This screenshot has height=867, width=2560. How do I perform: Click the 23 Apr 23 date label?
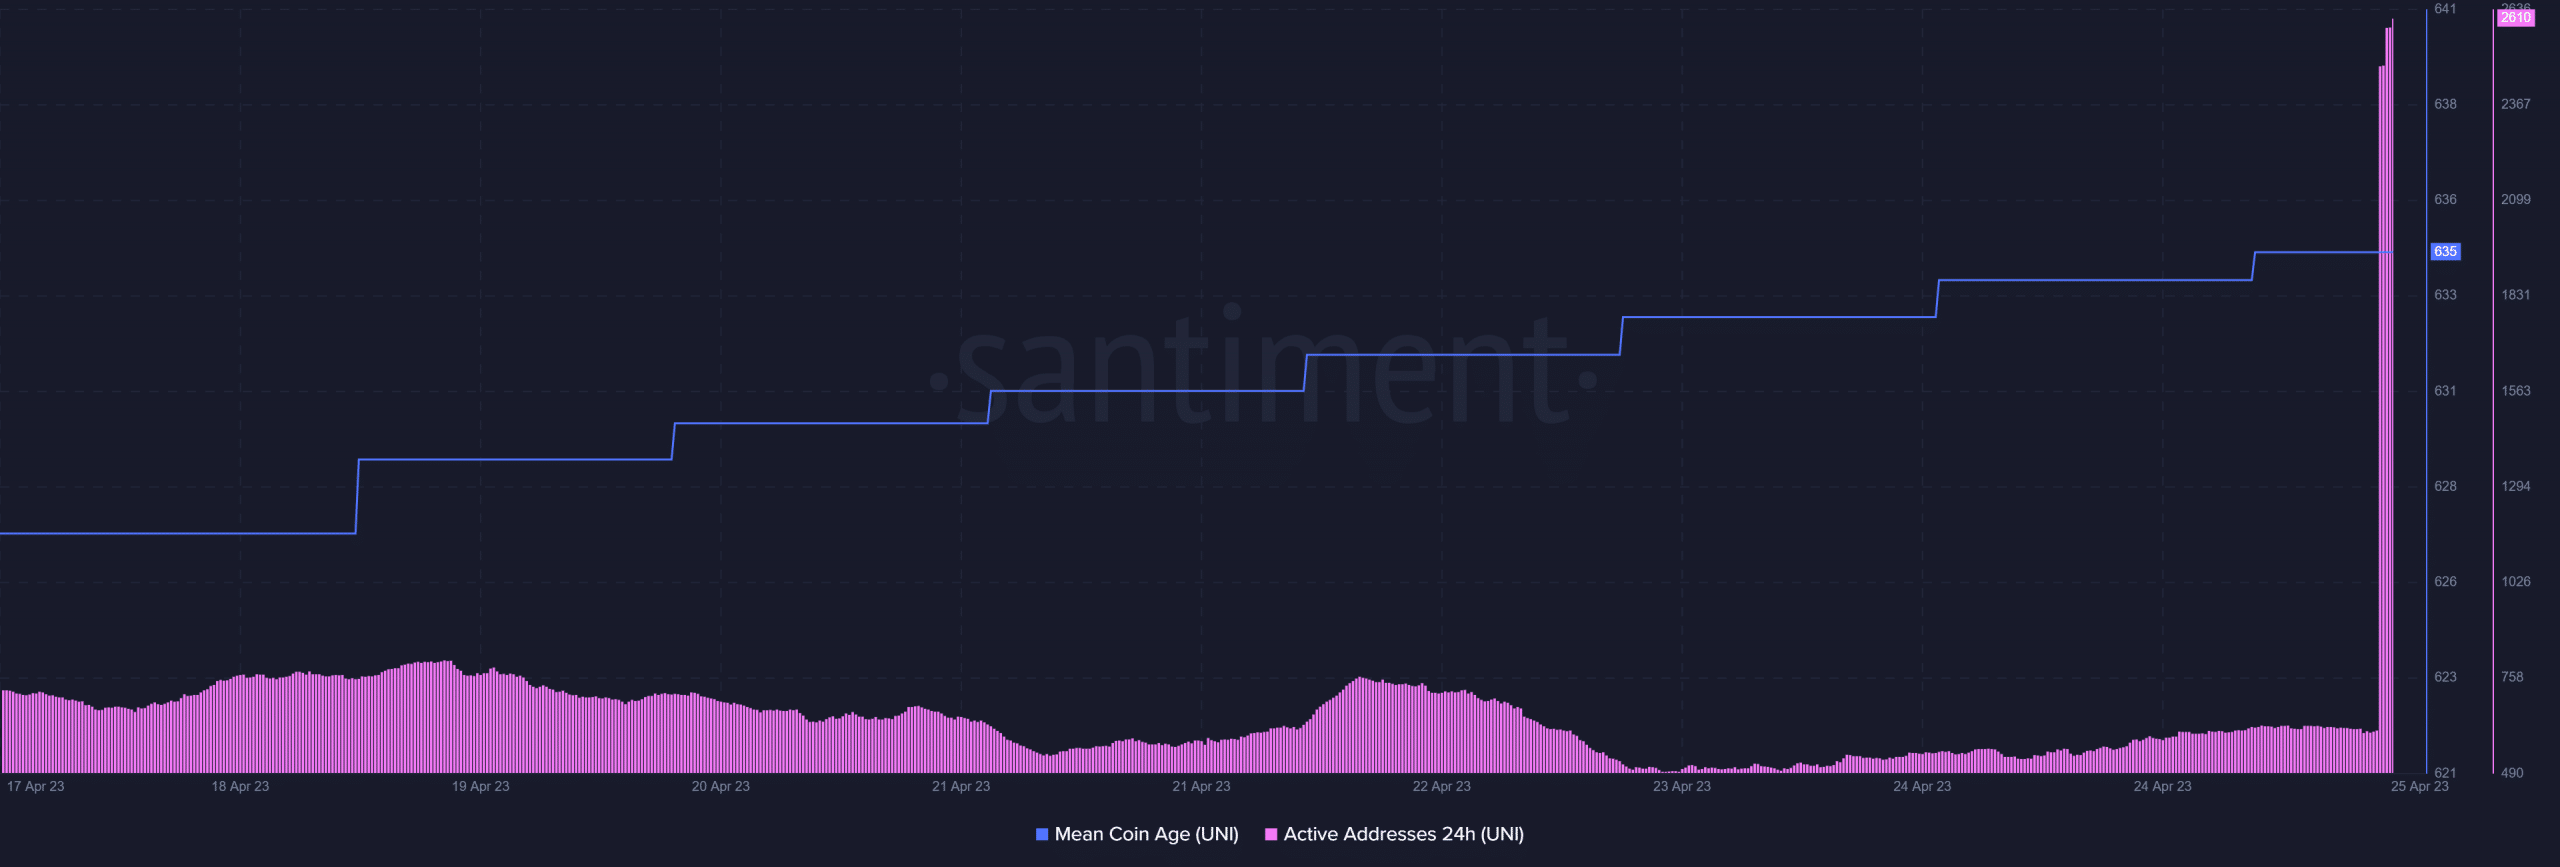tap(1681, 786)
